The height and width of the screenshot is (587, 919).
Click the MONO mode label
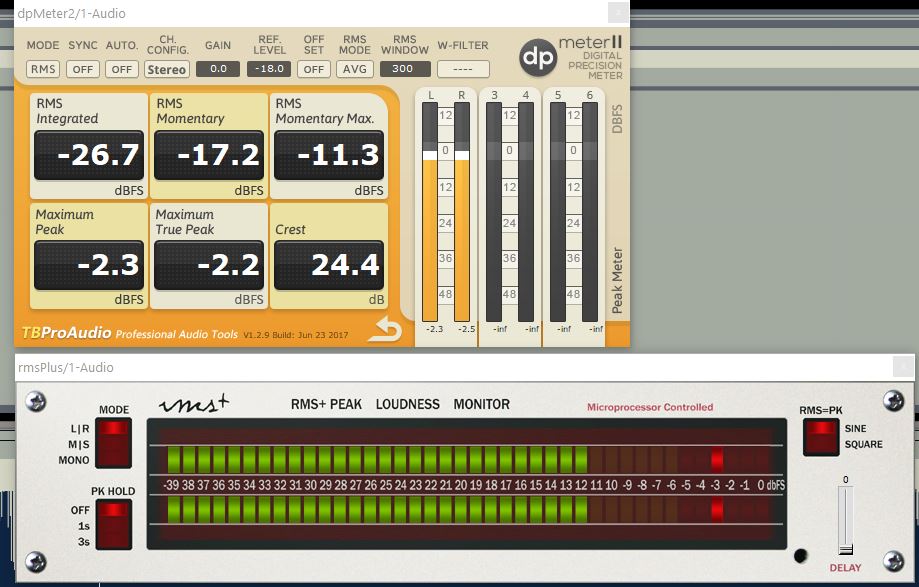[x=74, y=460]
